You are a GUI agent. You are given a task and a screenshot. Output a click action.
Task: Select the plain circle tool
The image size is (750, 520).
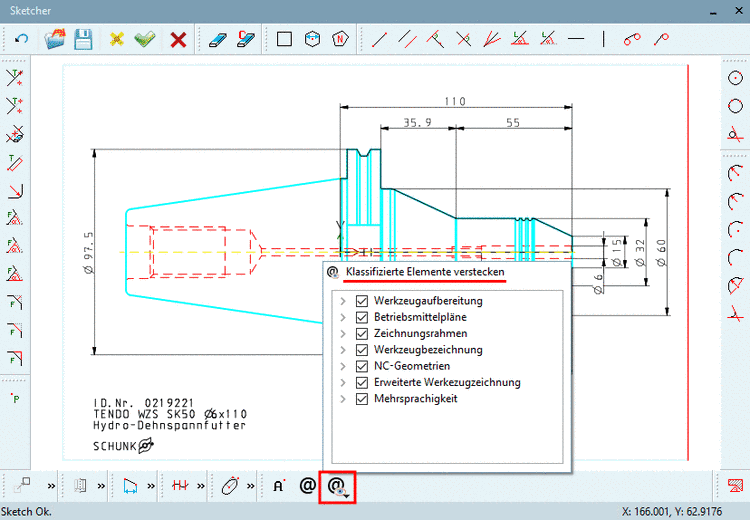click(x=735, y=106)
